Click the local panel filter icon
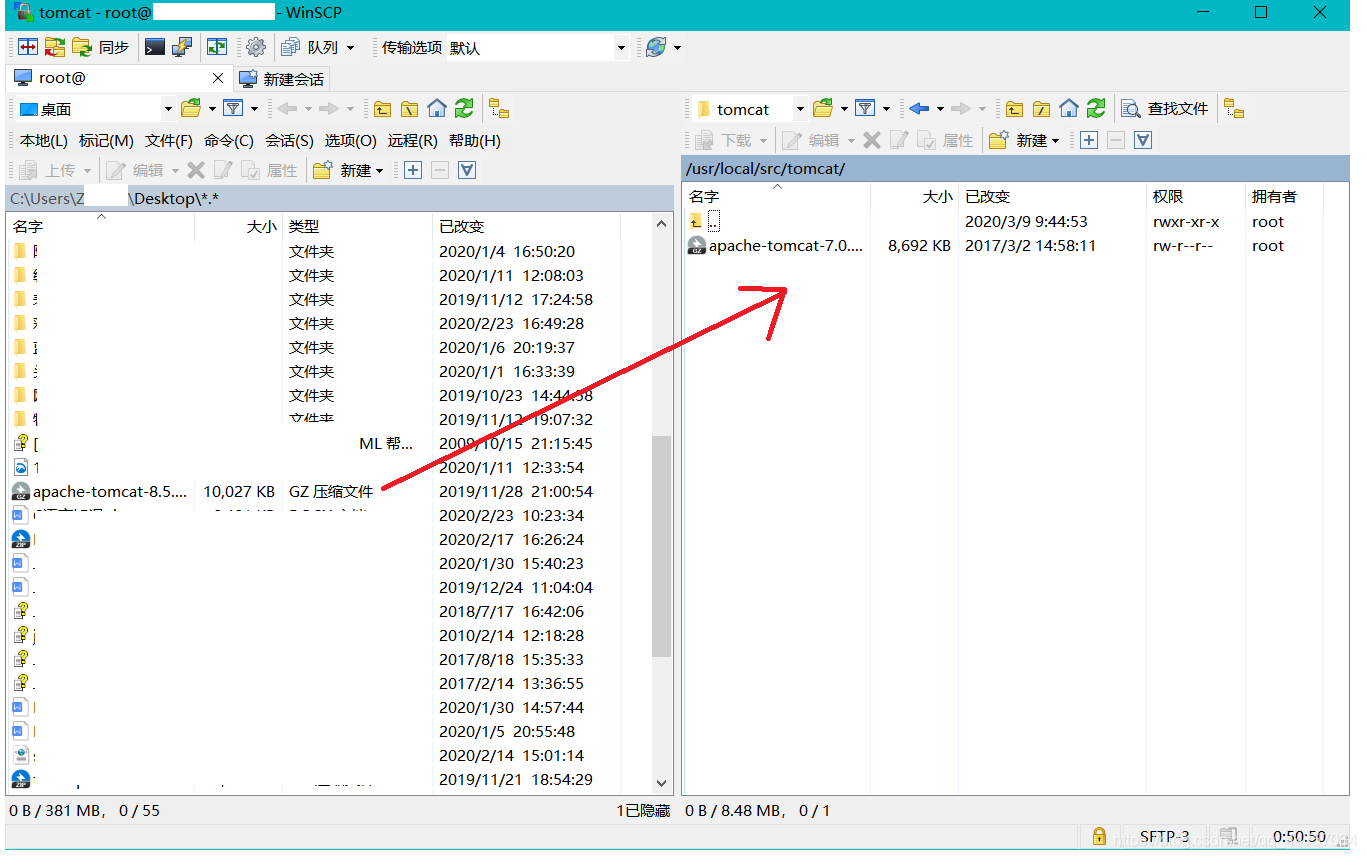Image resolution: width=1367 pixels, height=859 pixels. point(233,109)
